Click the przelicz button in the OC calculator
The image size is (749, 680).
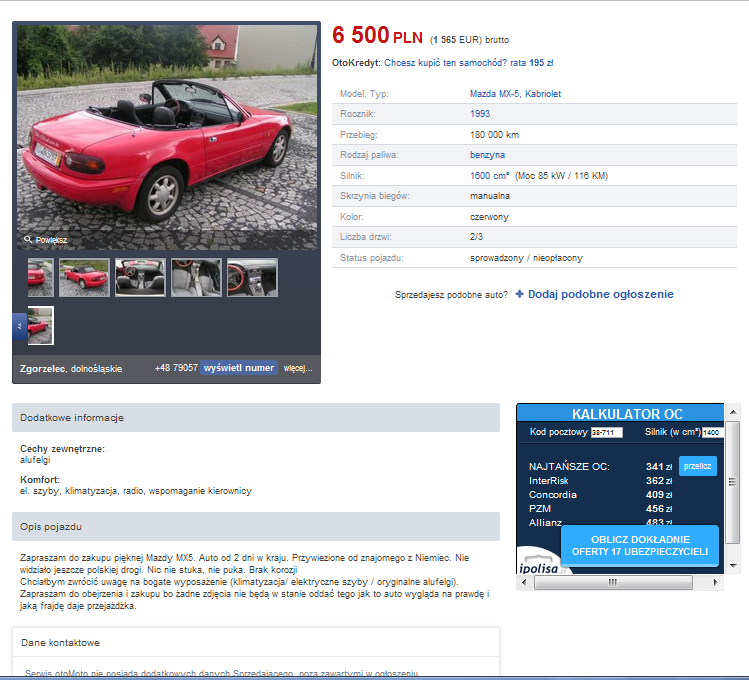click(x=697, y=466)
